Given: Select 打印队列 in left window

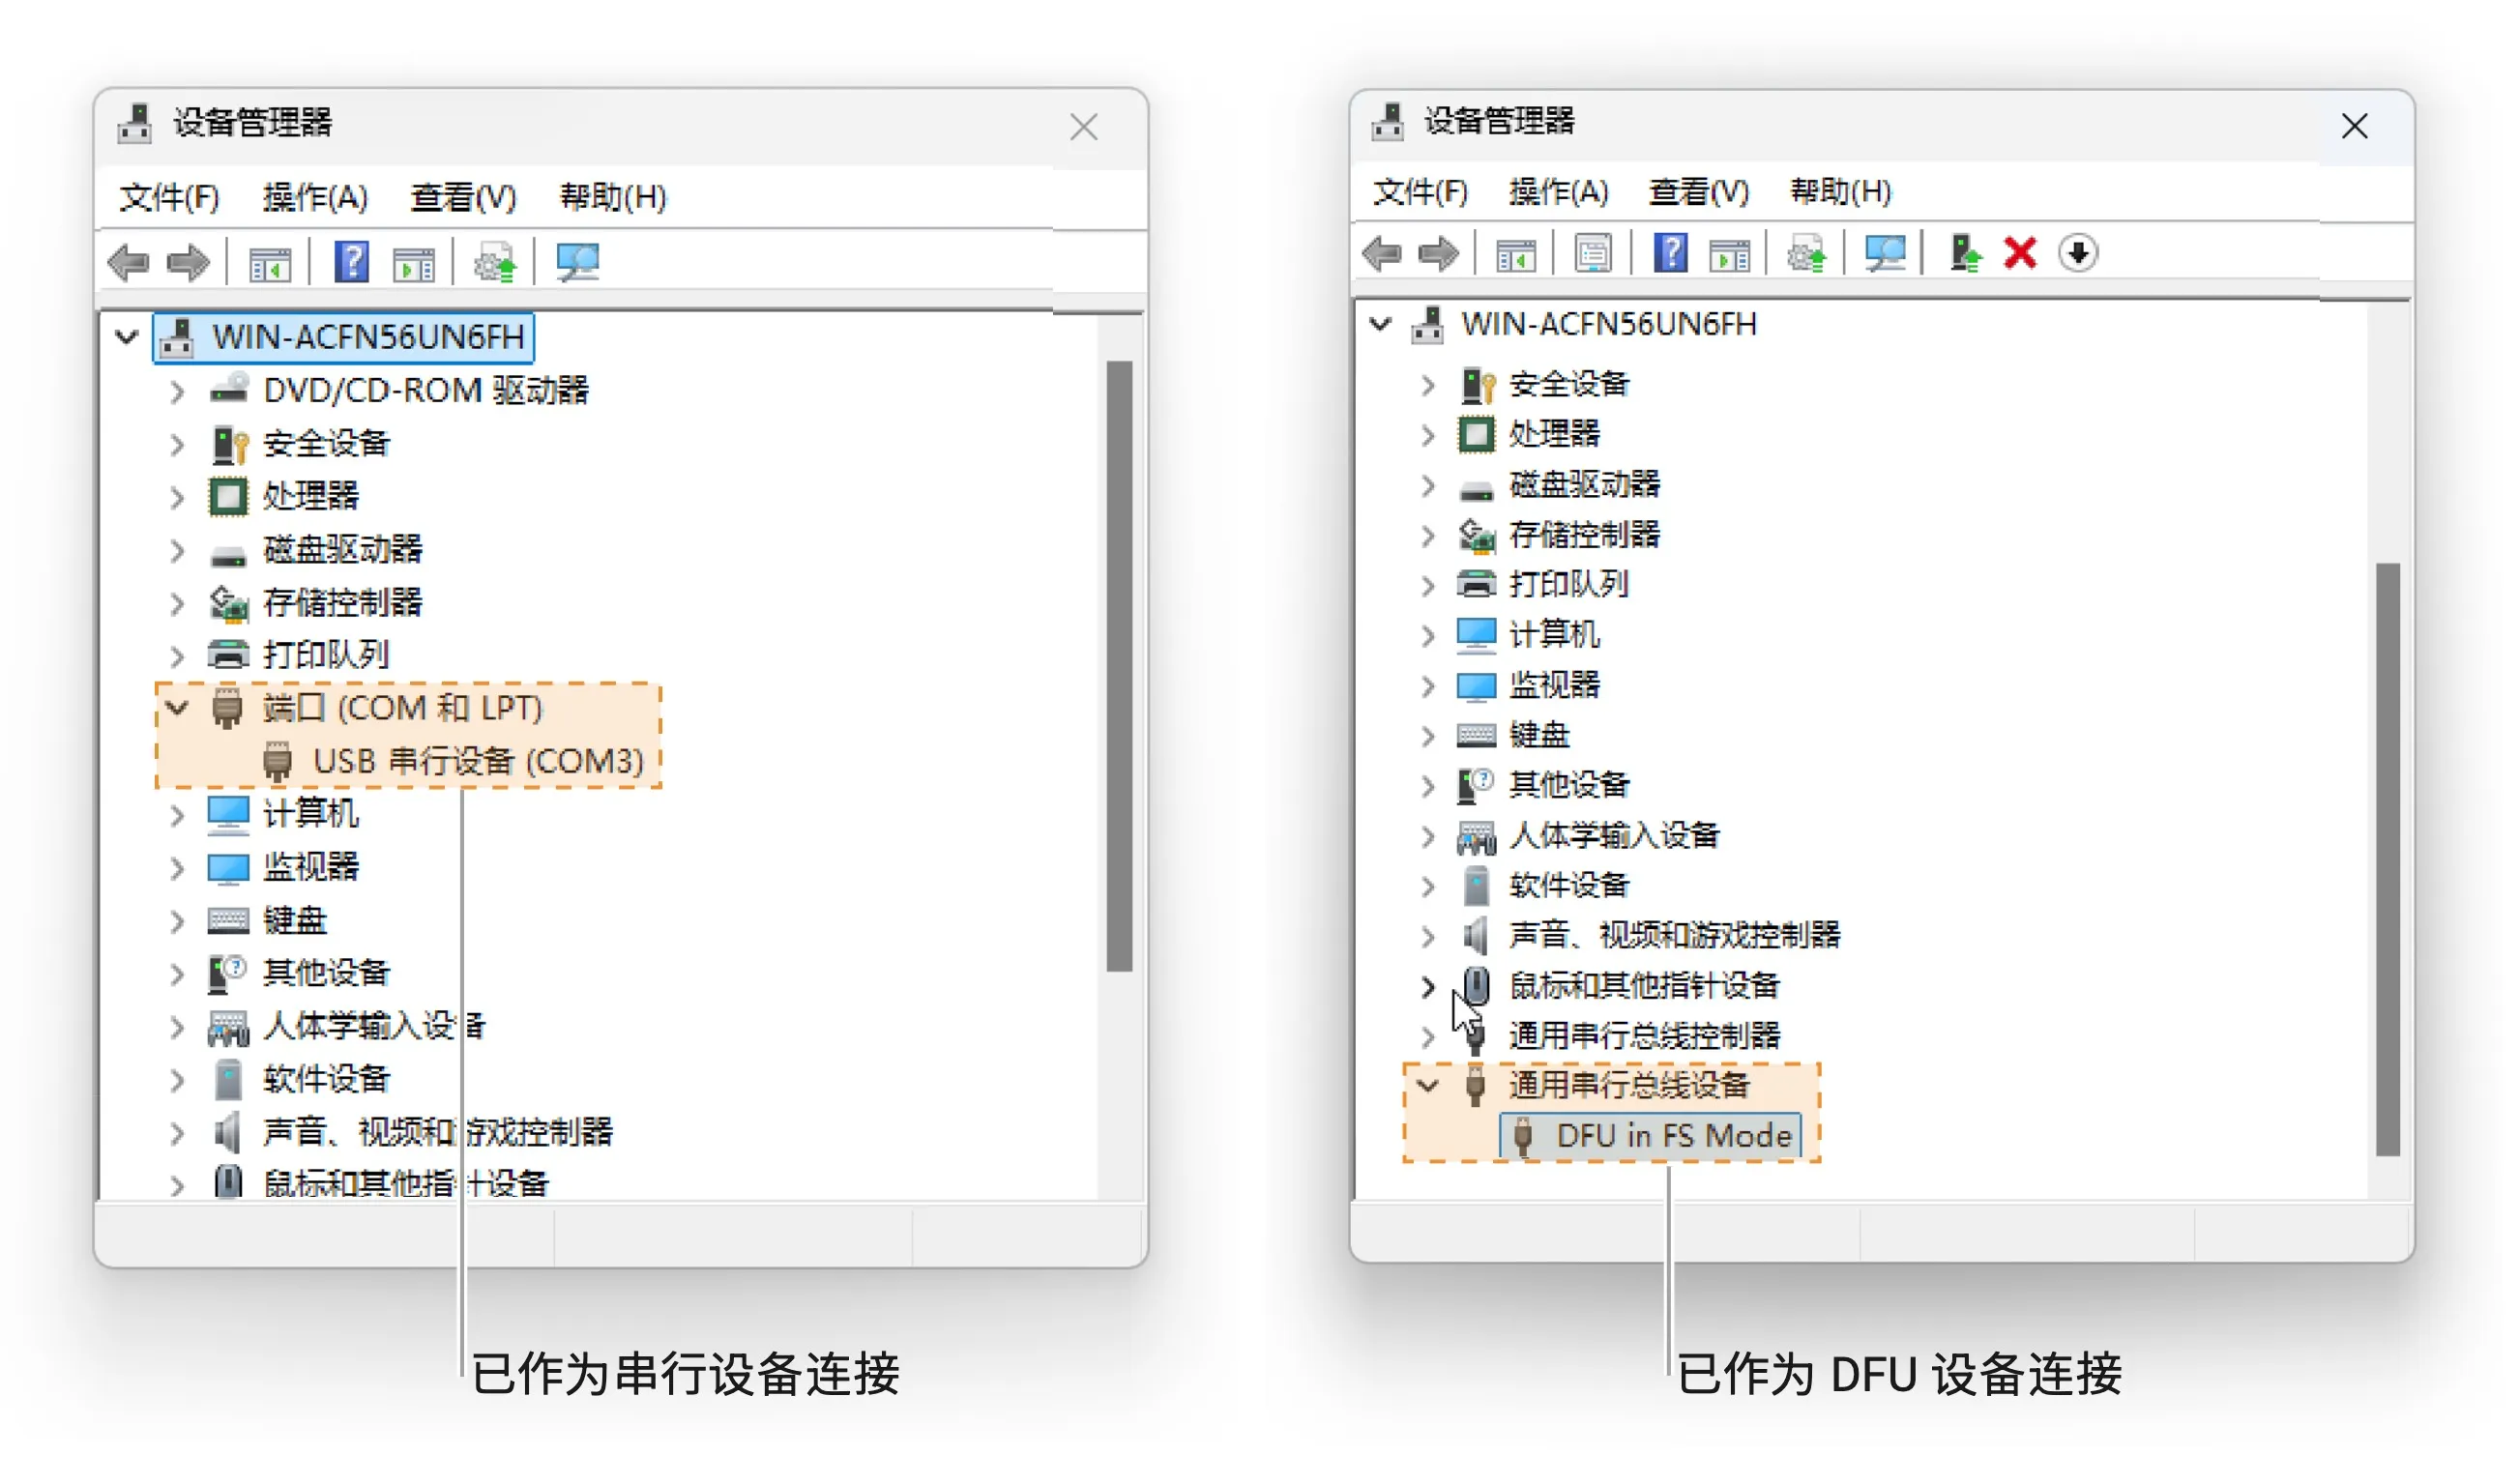Looking at the screenshot, I should point(326,656).
